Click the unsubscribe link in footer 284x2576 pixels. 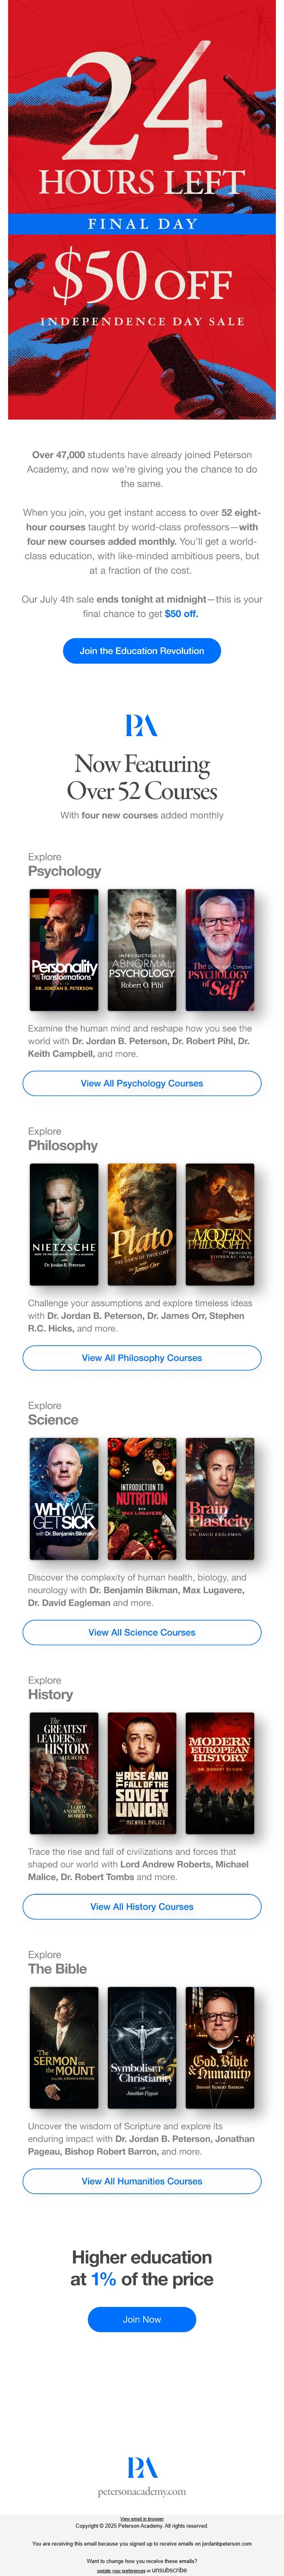[169, 2569]
